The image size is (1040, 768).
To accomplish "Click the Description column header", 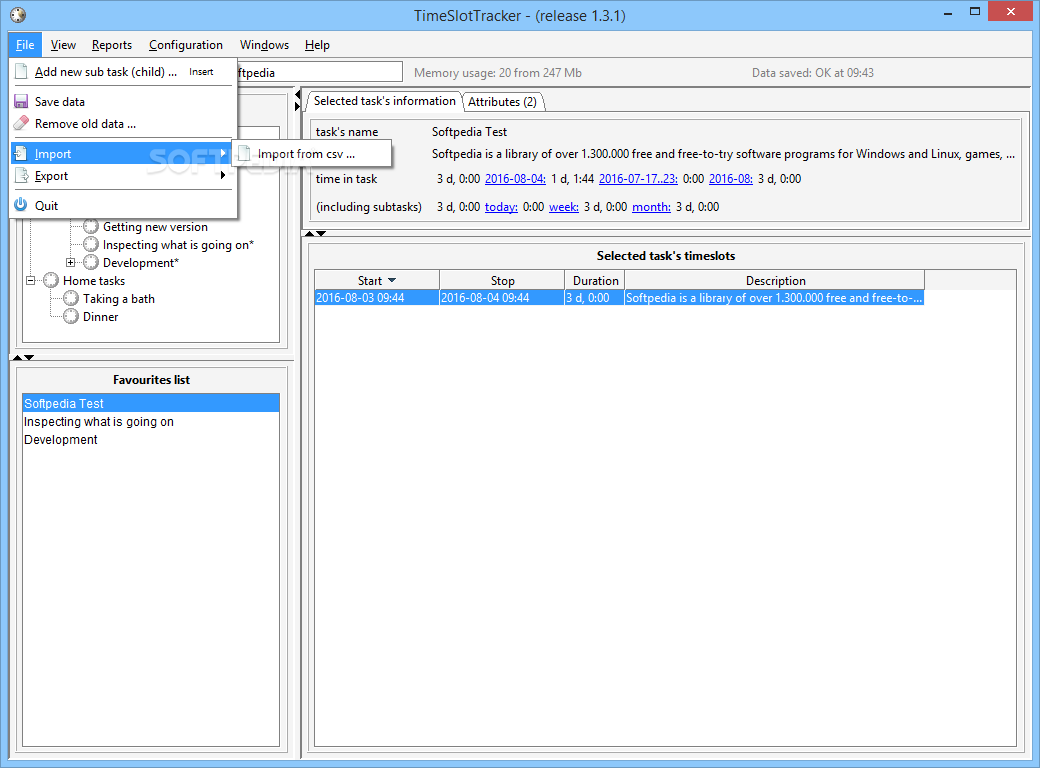I will click(775, 281).
